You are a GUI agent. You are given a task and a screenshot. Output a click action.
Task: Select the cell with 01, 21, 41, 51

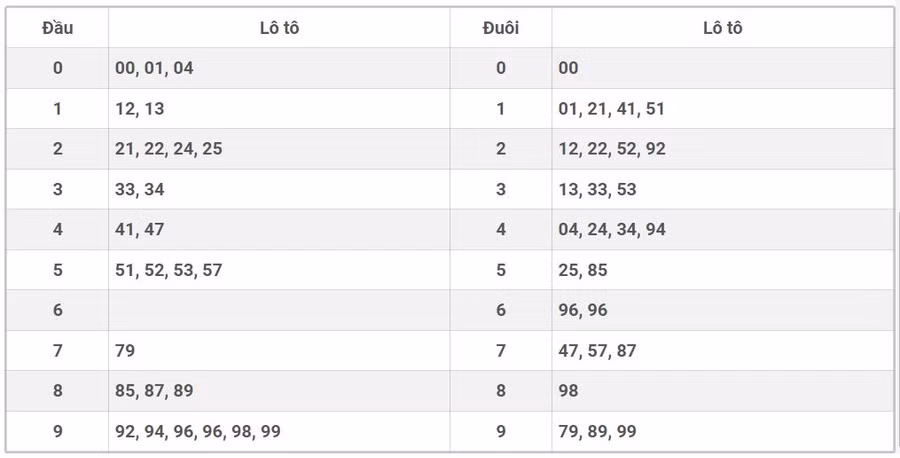(612, 109)
